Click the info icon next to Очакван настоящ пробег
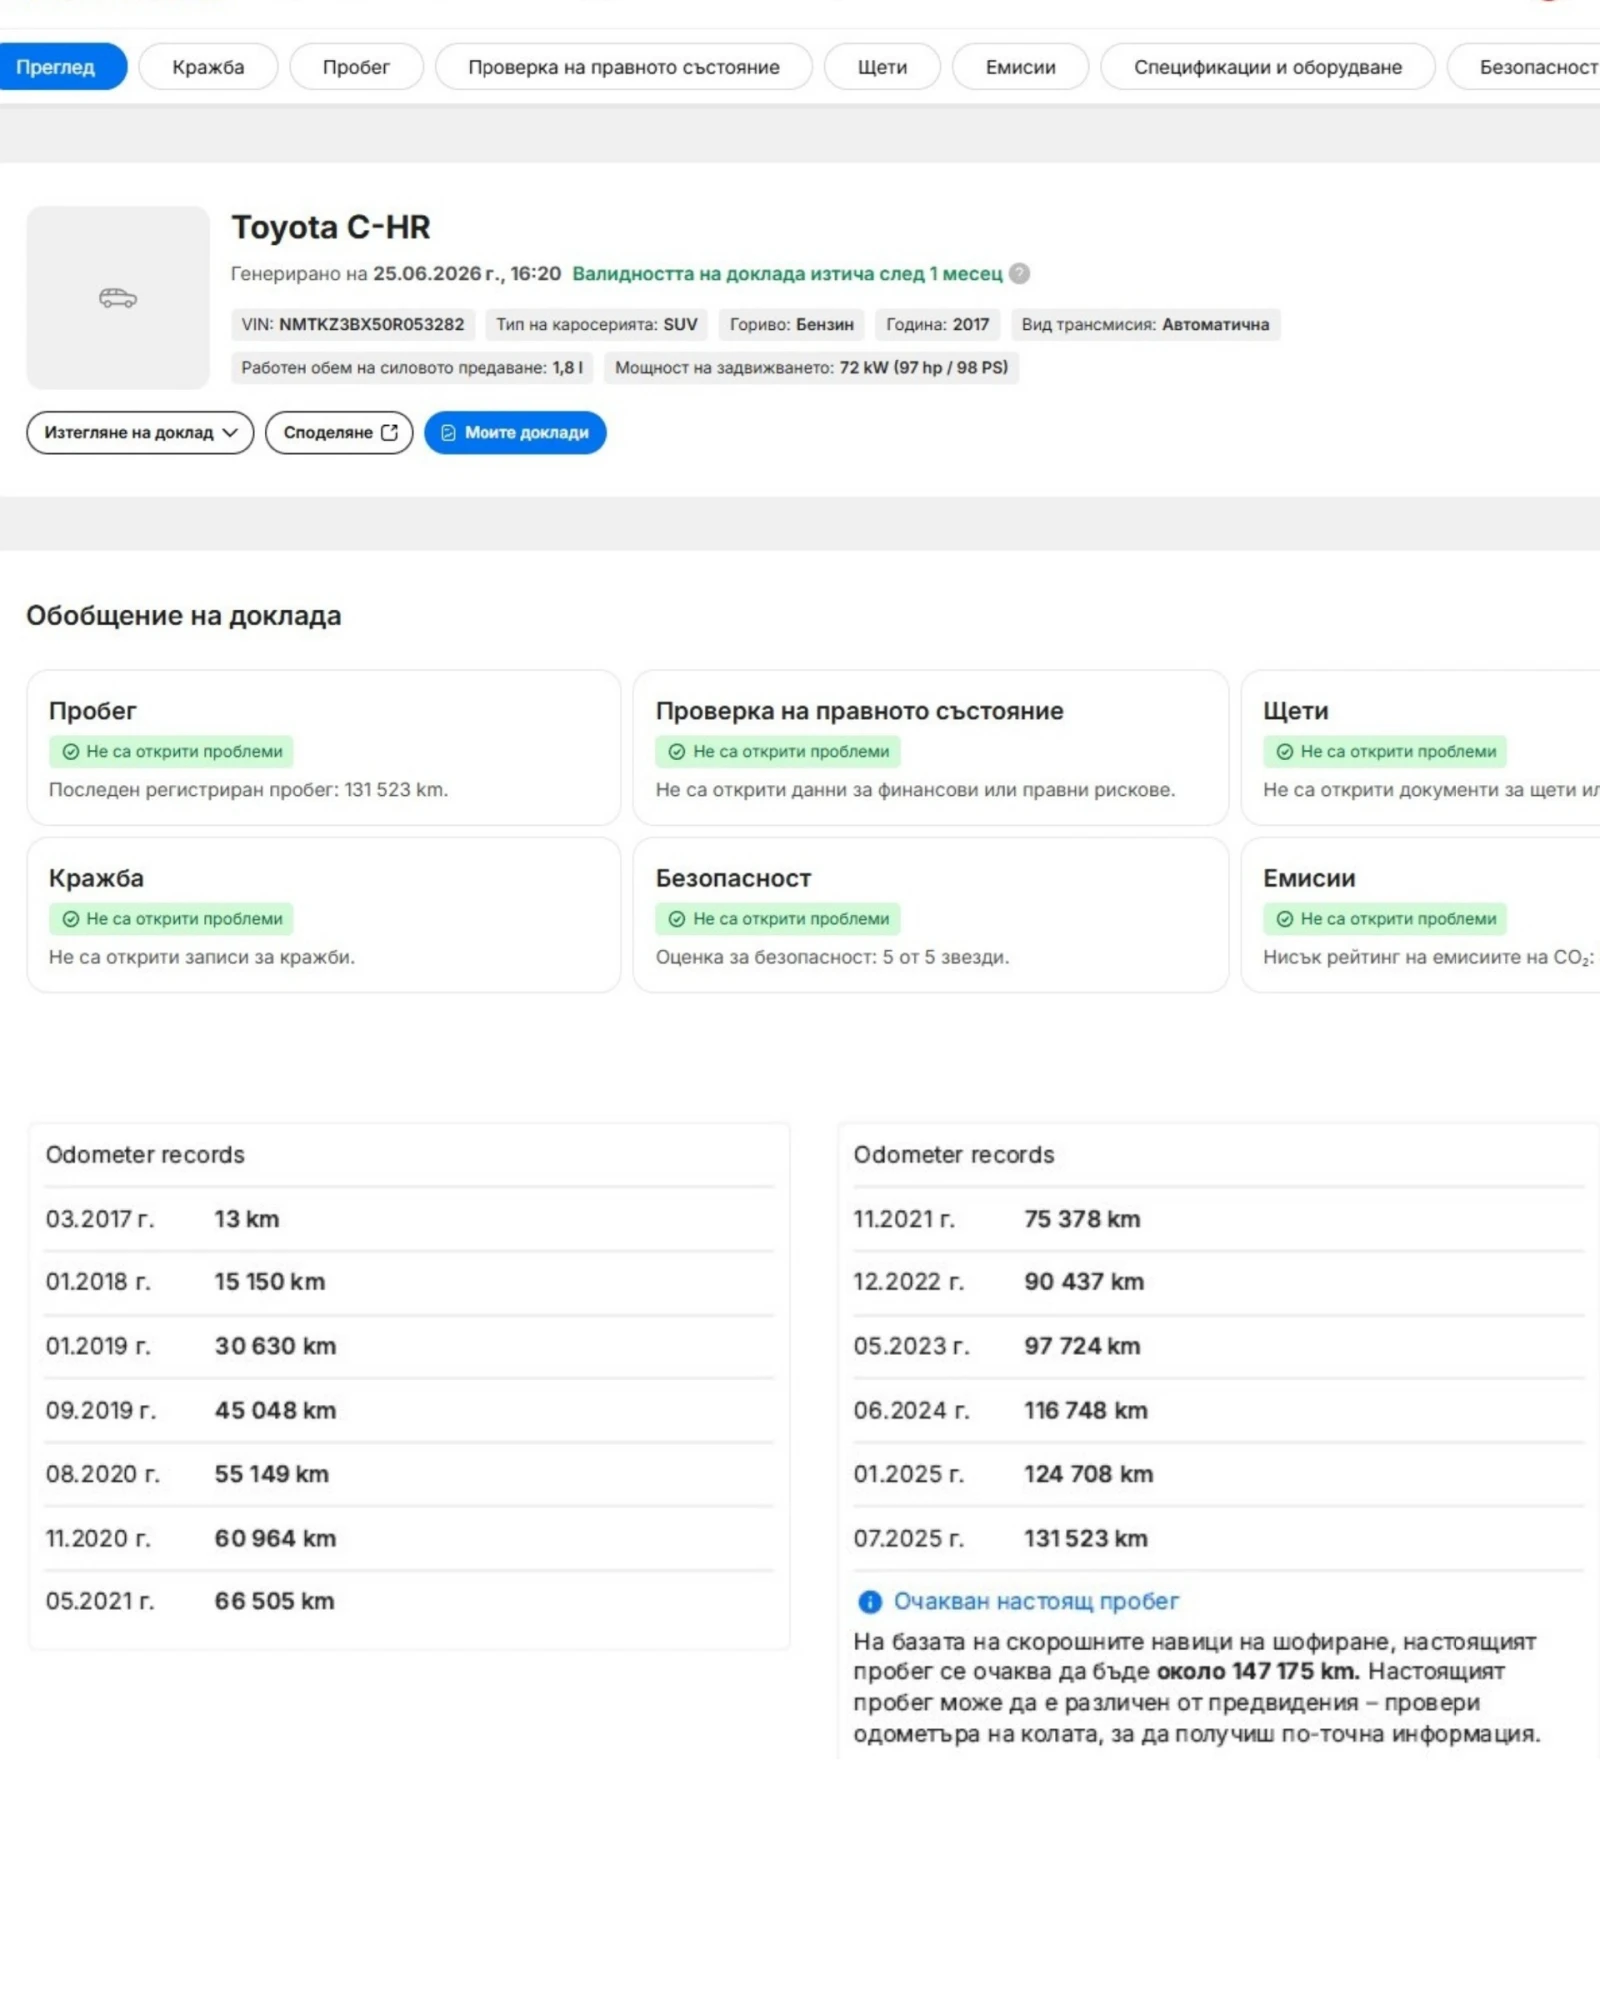Screen dimensions: 1600x2000 pos(870,1601)
